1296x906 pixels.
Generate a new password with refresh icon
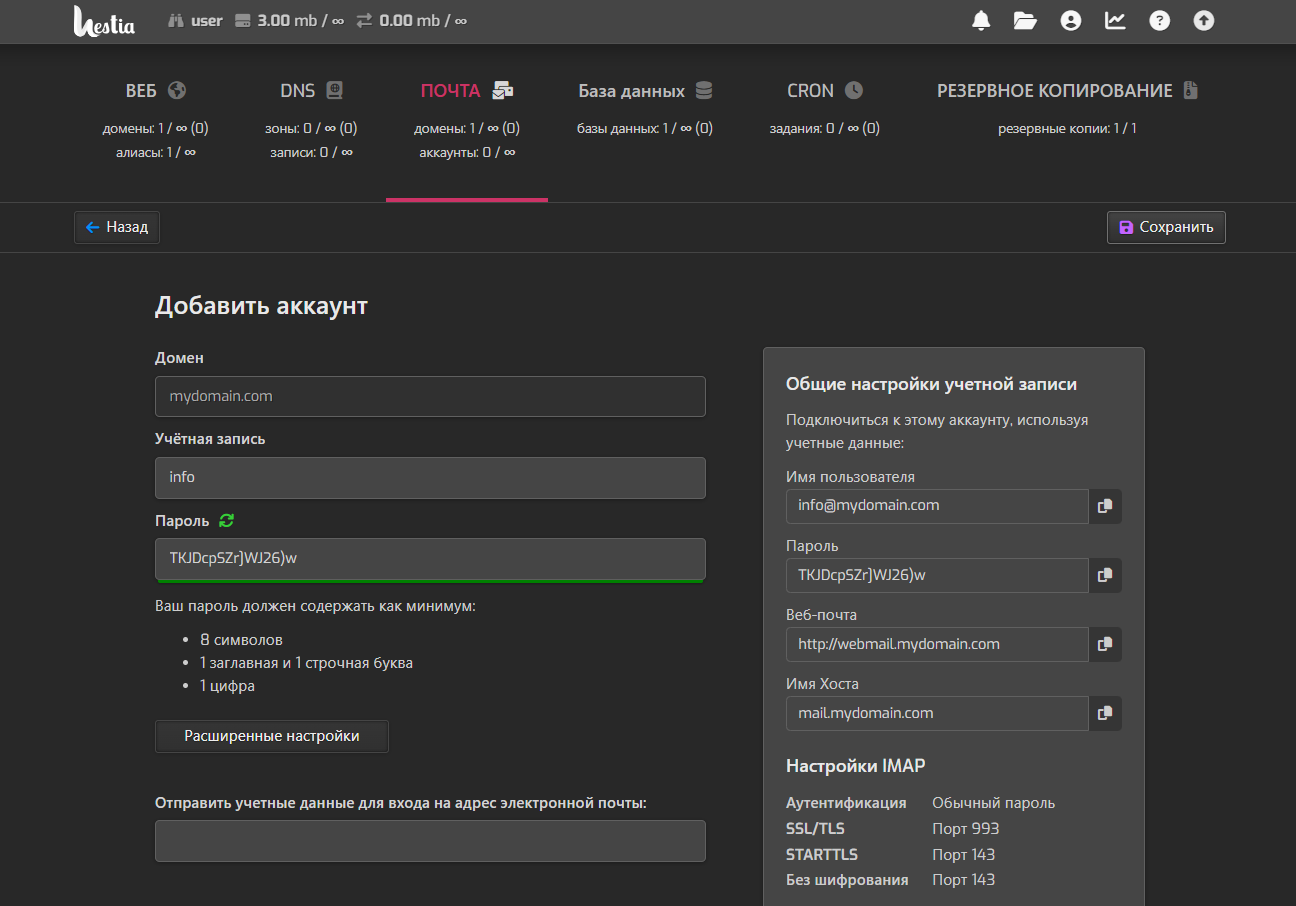226,520
